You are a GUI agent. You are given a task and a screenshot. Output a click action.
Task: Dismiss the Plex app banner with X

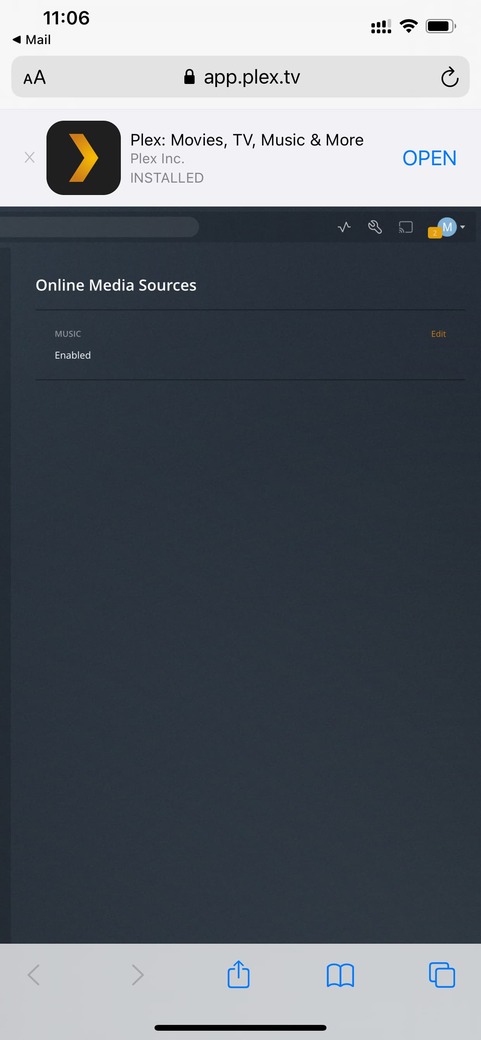(29, 158)
